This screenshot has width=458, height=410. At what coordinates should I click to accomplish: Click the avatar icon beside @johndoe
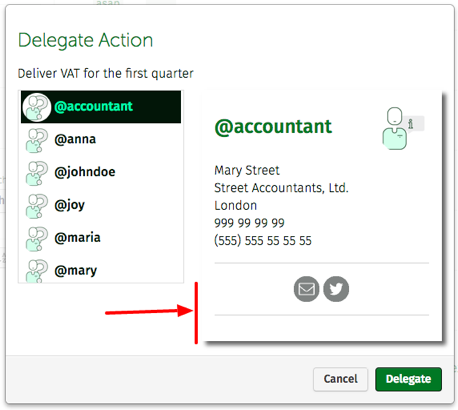(37, 173)
